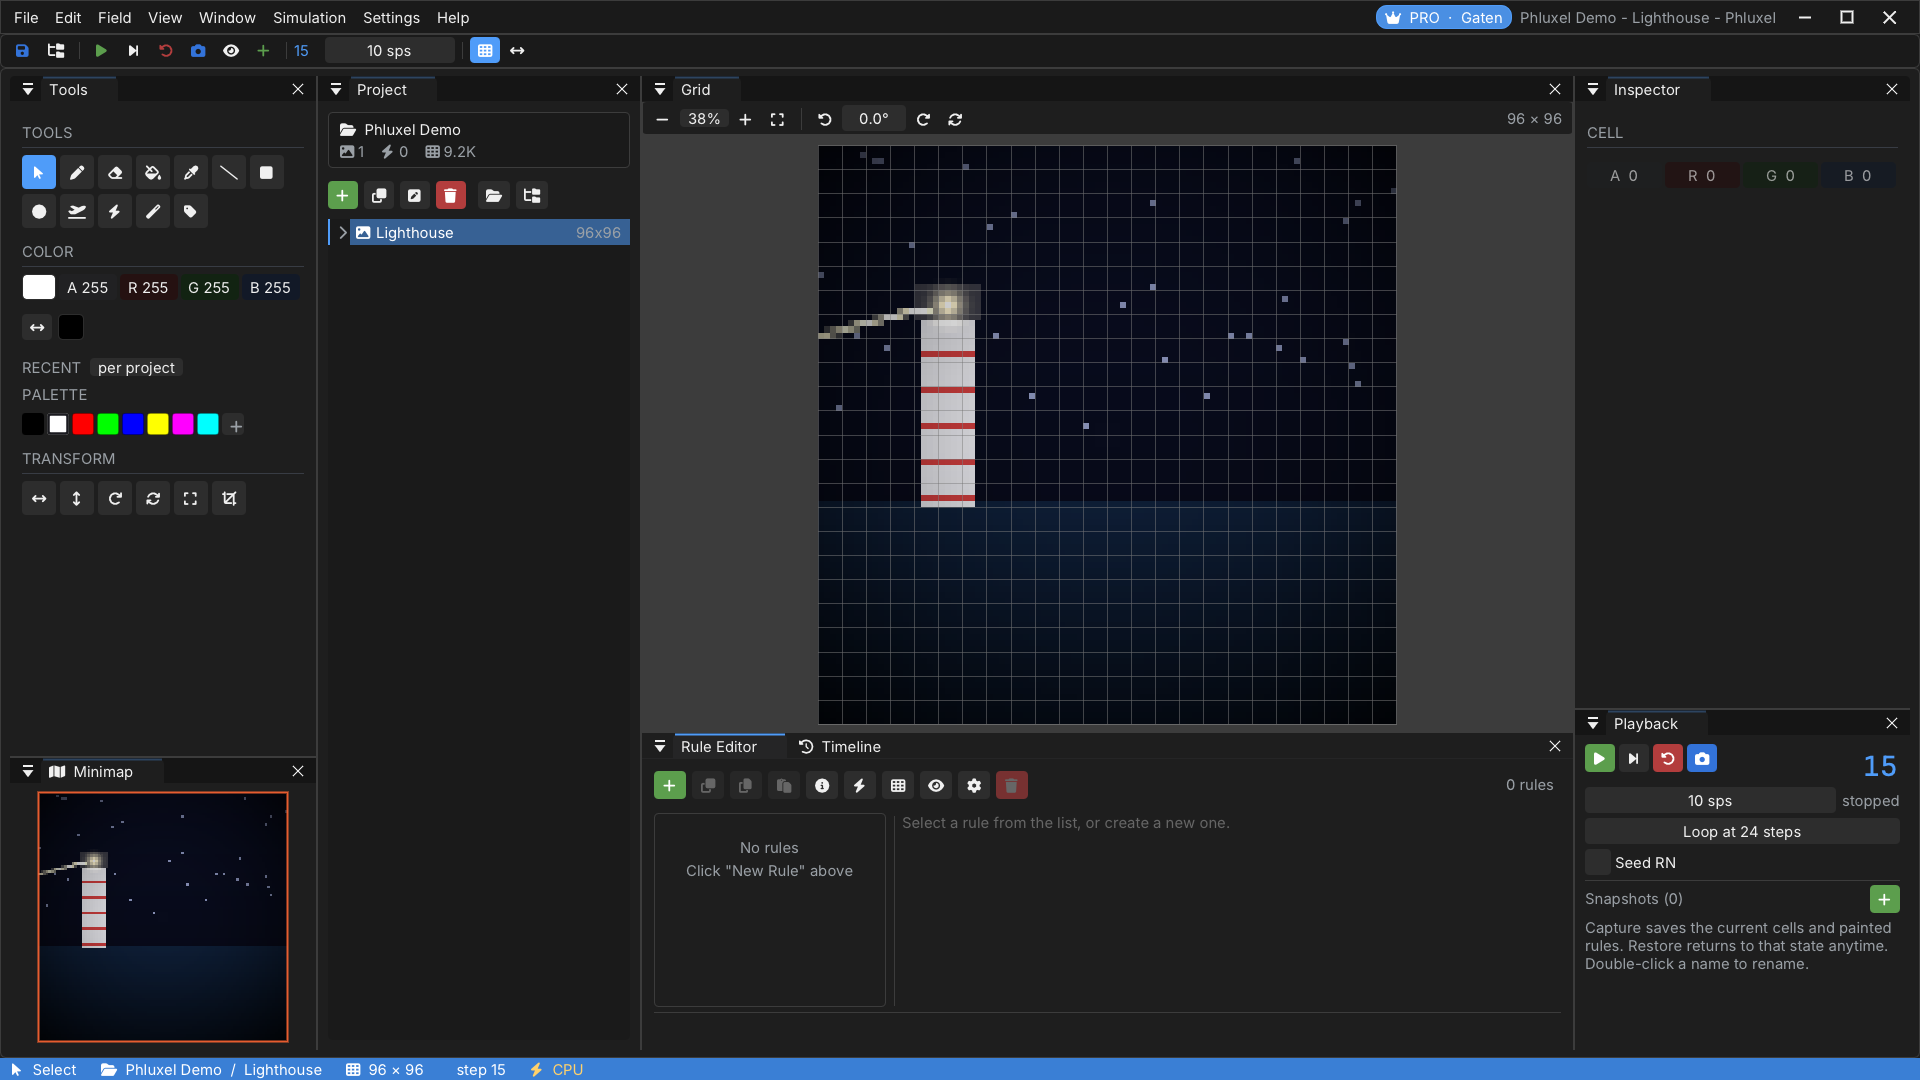This screenshot has height=1080, width=1920.
Task: Select the Rectangle shape tool
Action: 267,173
